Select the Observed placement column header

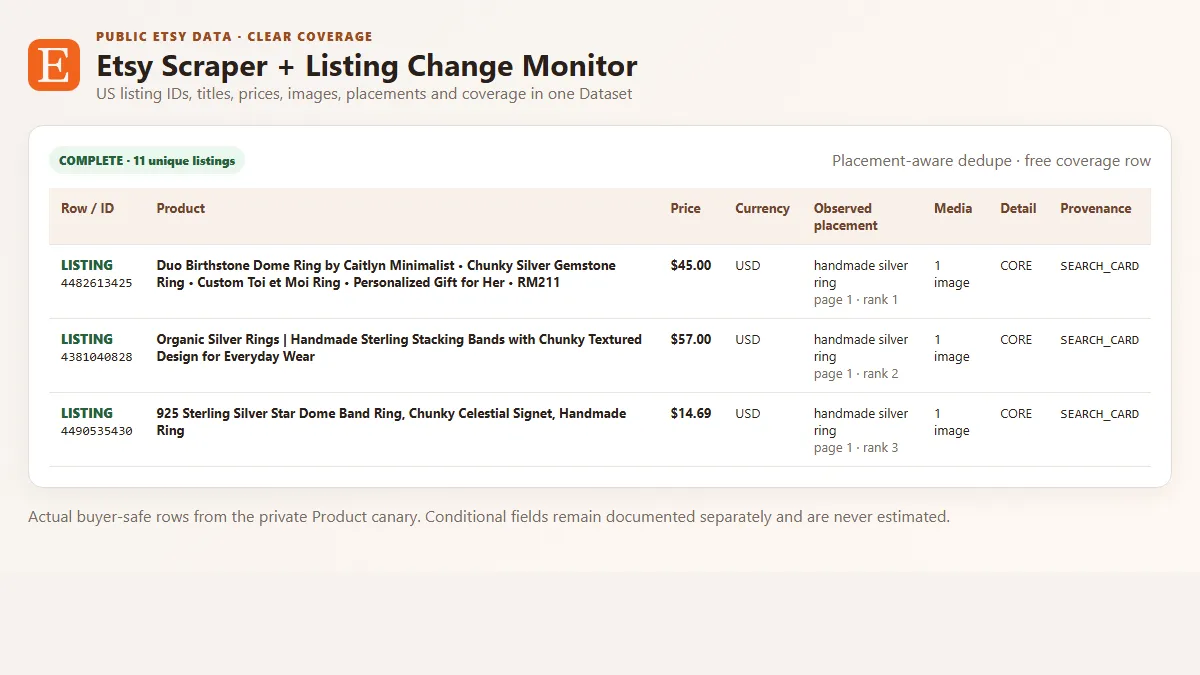click(x=845, y=217)
